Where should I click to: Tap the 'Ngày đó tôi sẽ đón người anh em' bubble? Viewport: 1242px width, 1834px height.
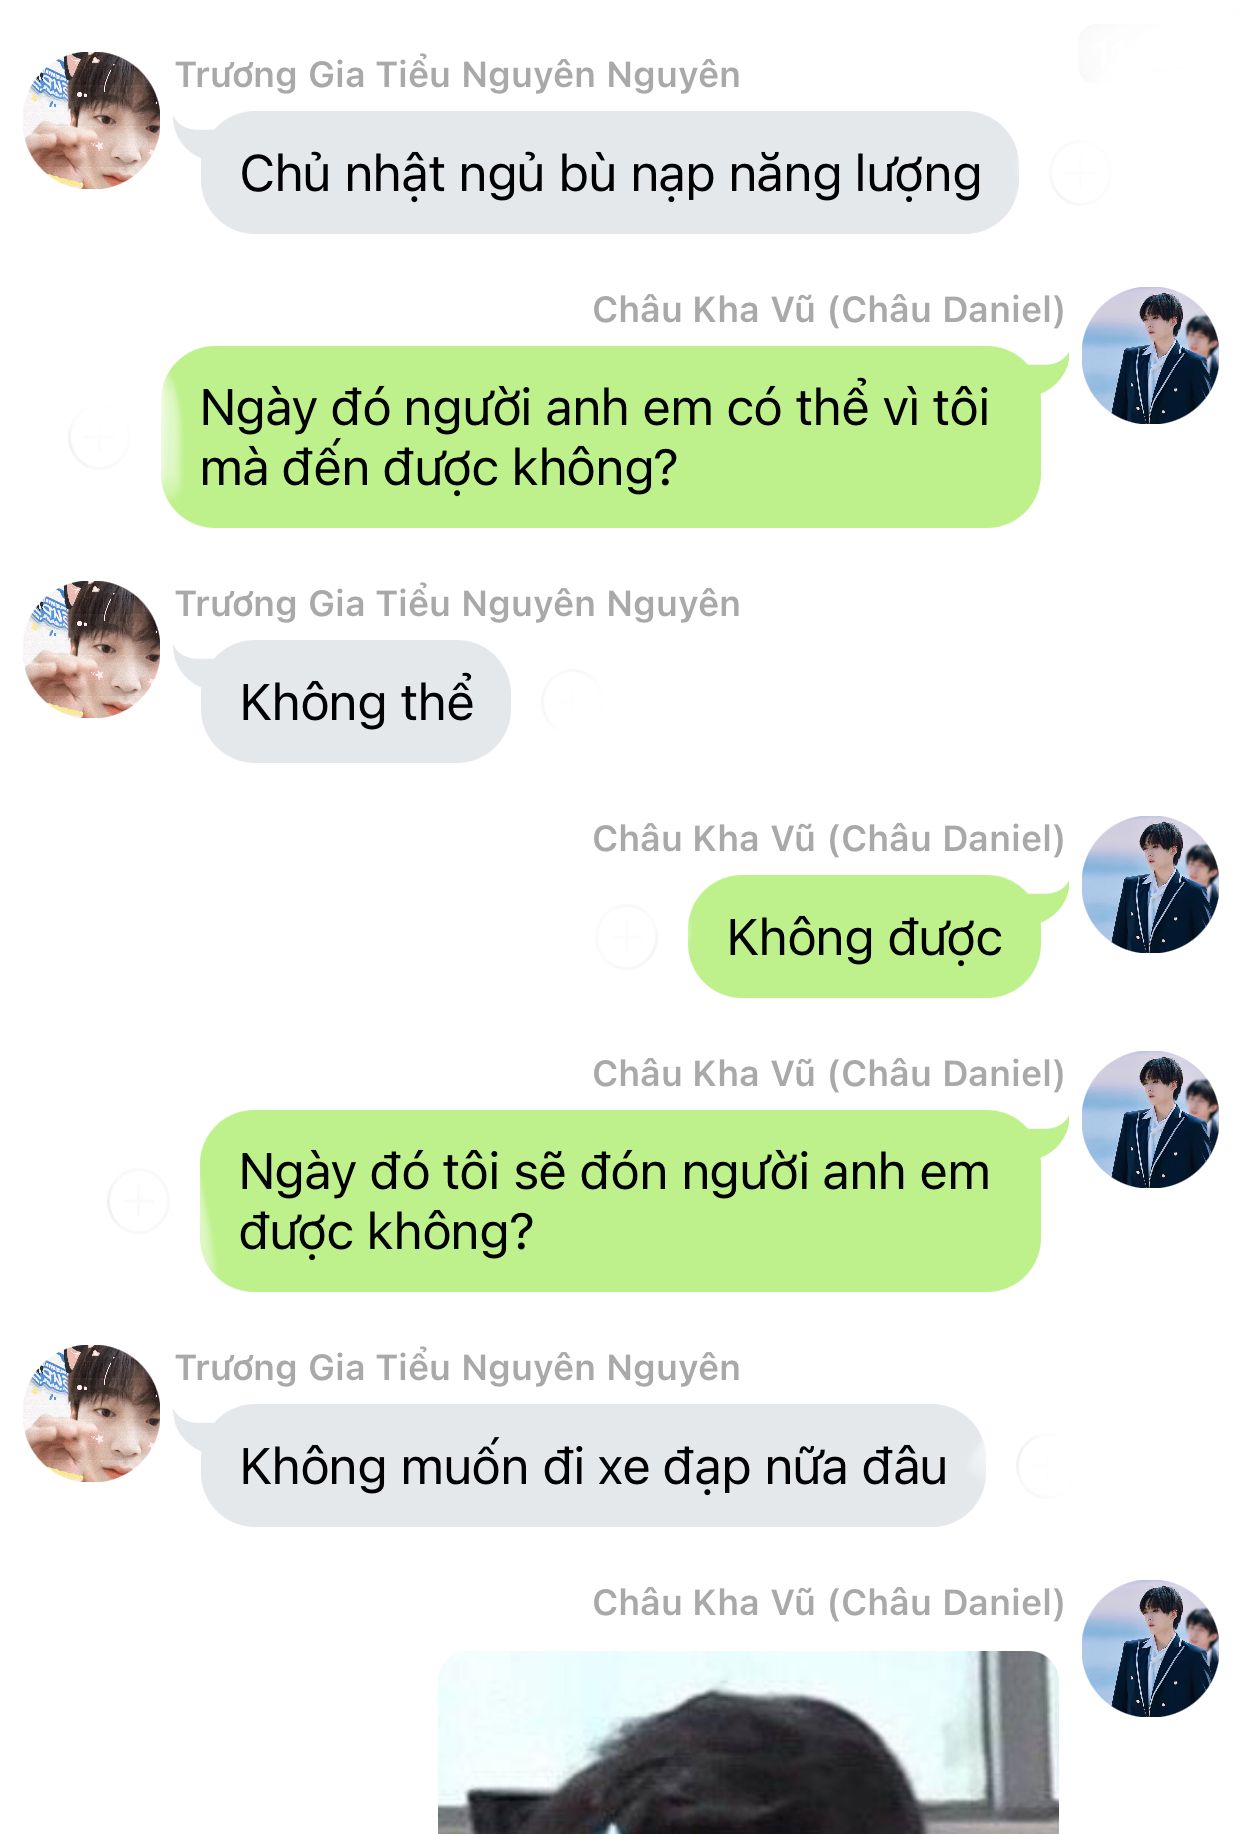[620, 1201]
